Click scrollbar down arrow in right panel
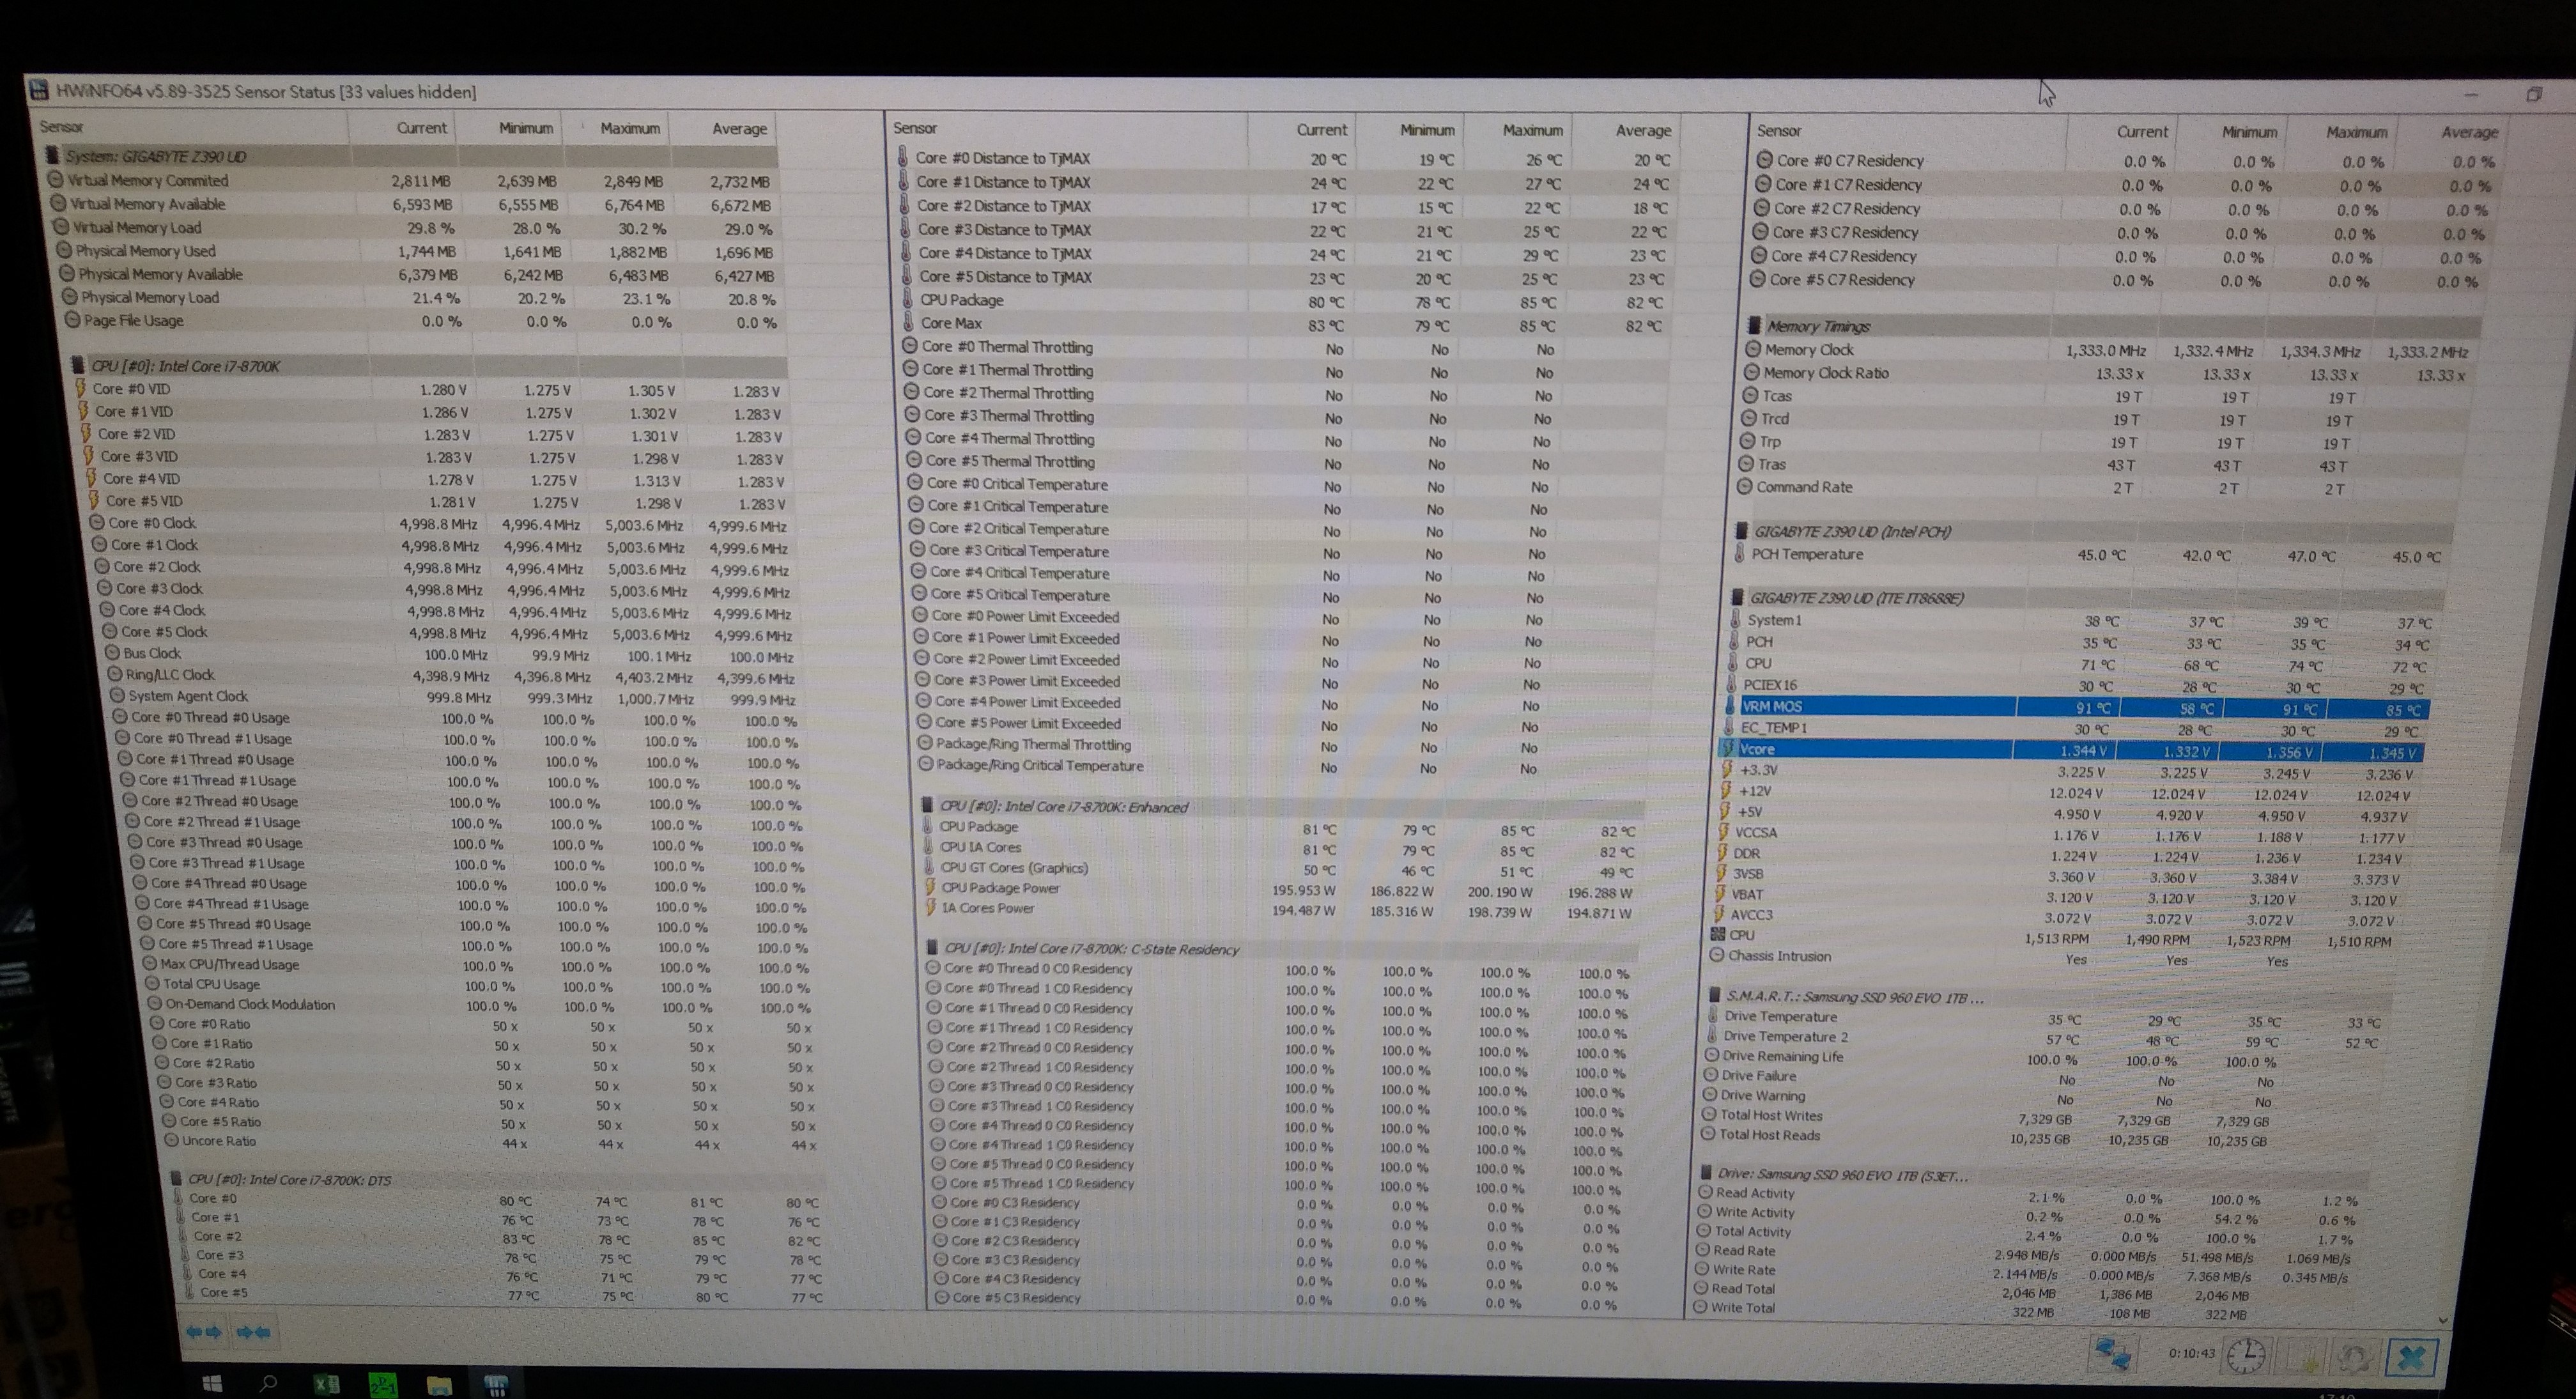 (2443, 1320)
